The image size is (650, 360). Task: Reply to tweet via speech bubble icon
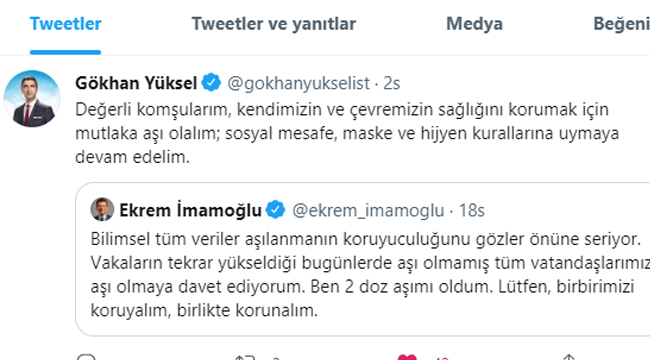[x=86, y=357]
